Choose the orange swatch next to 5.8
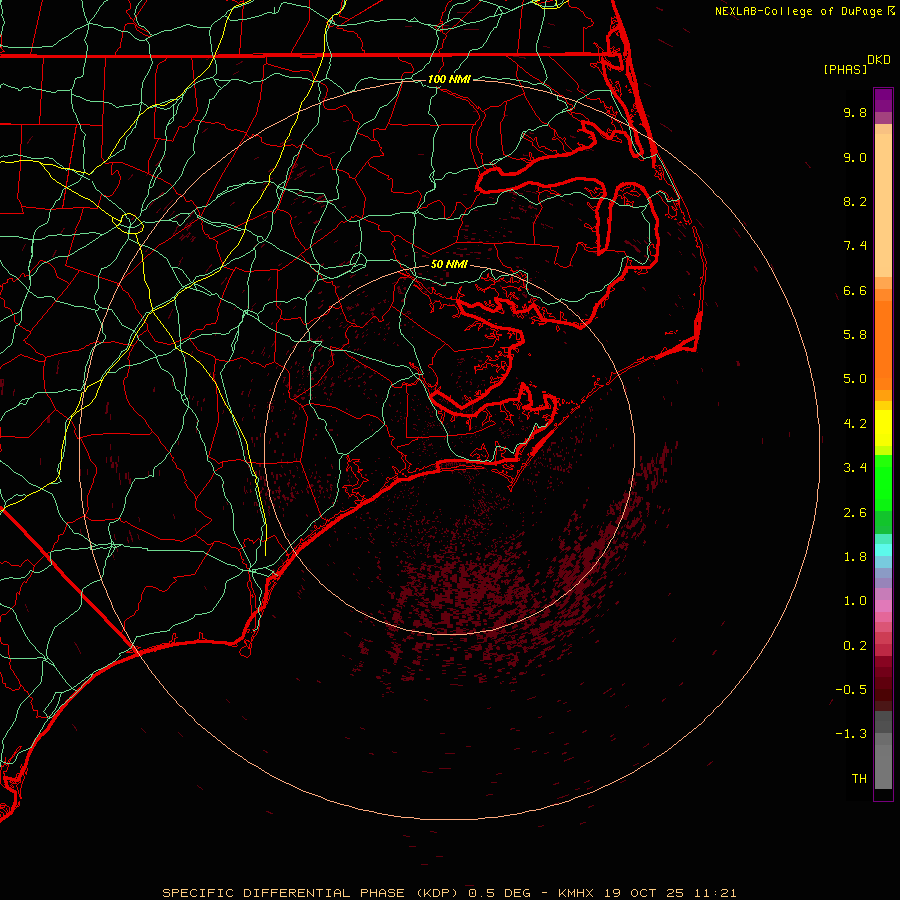Screen dimensions: 900x900 [x=883, y=335]
